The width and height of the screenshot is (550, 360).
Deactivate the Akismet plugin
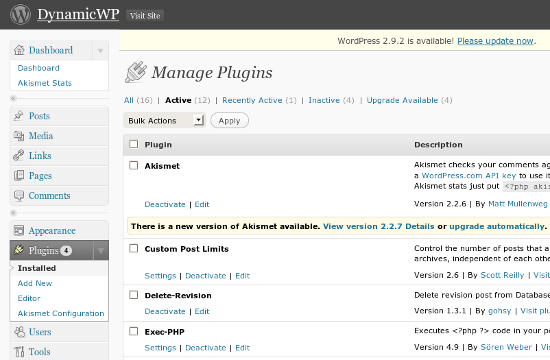point(165,205)
